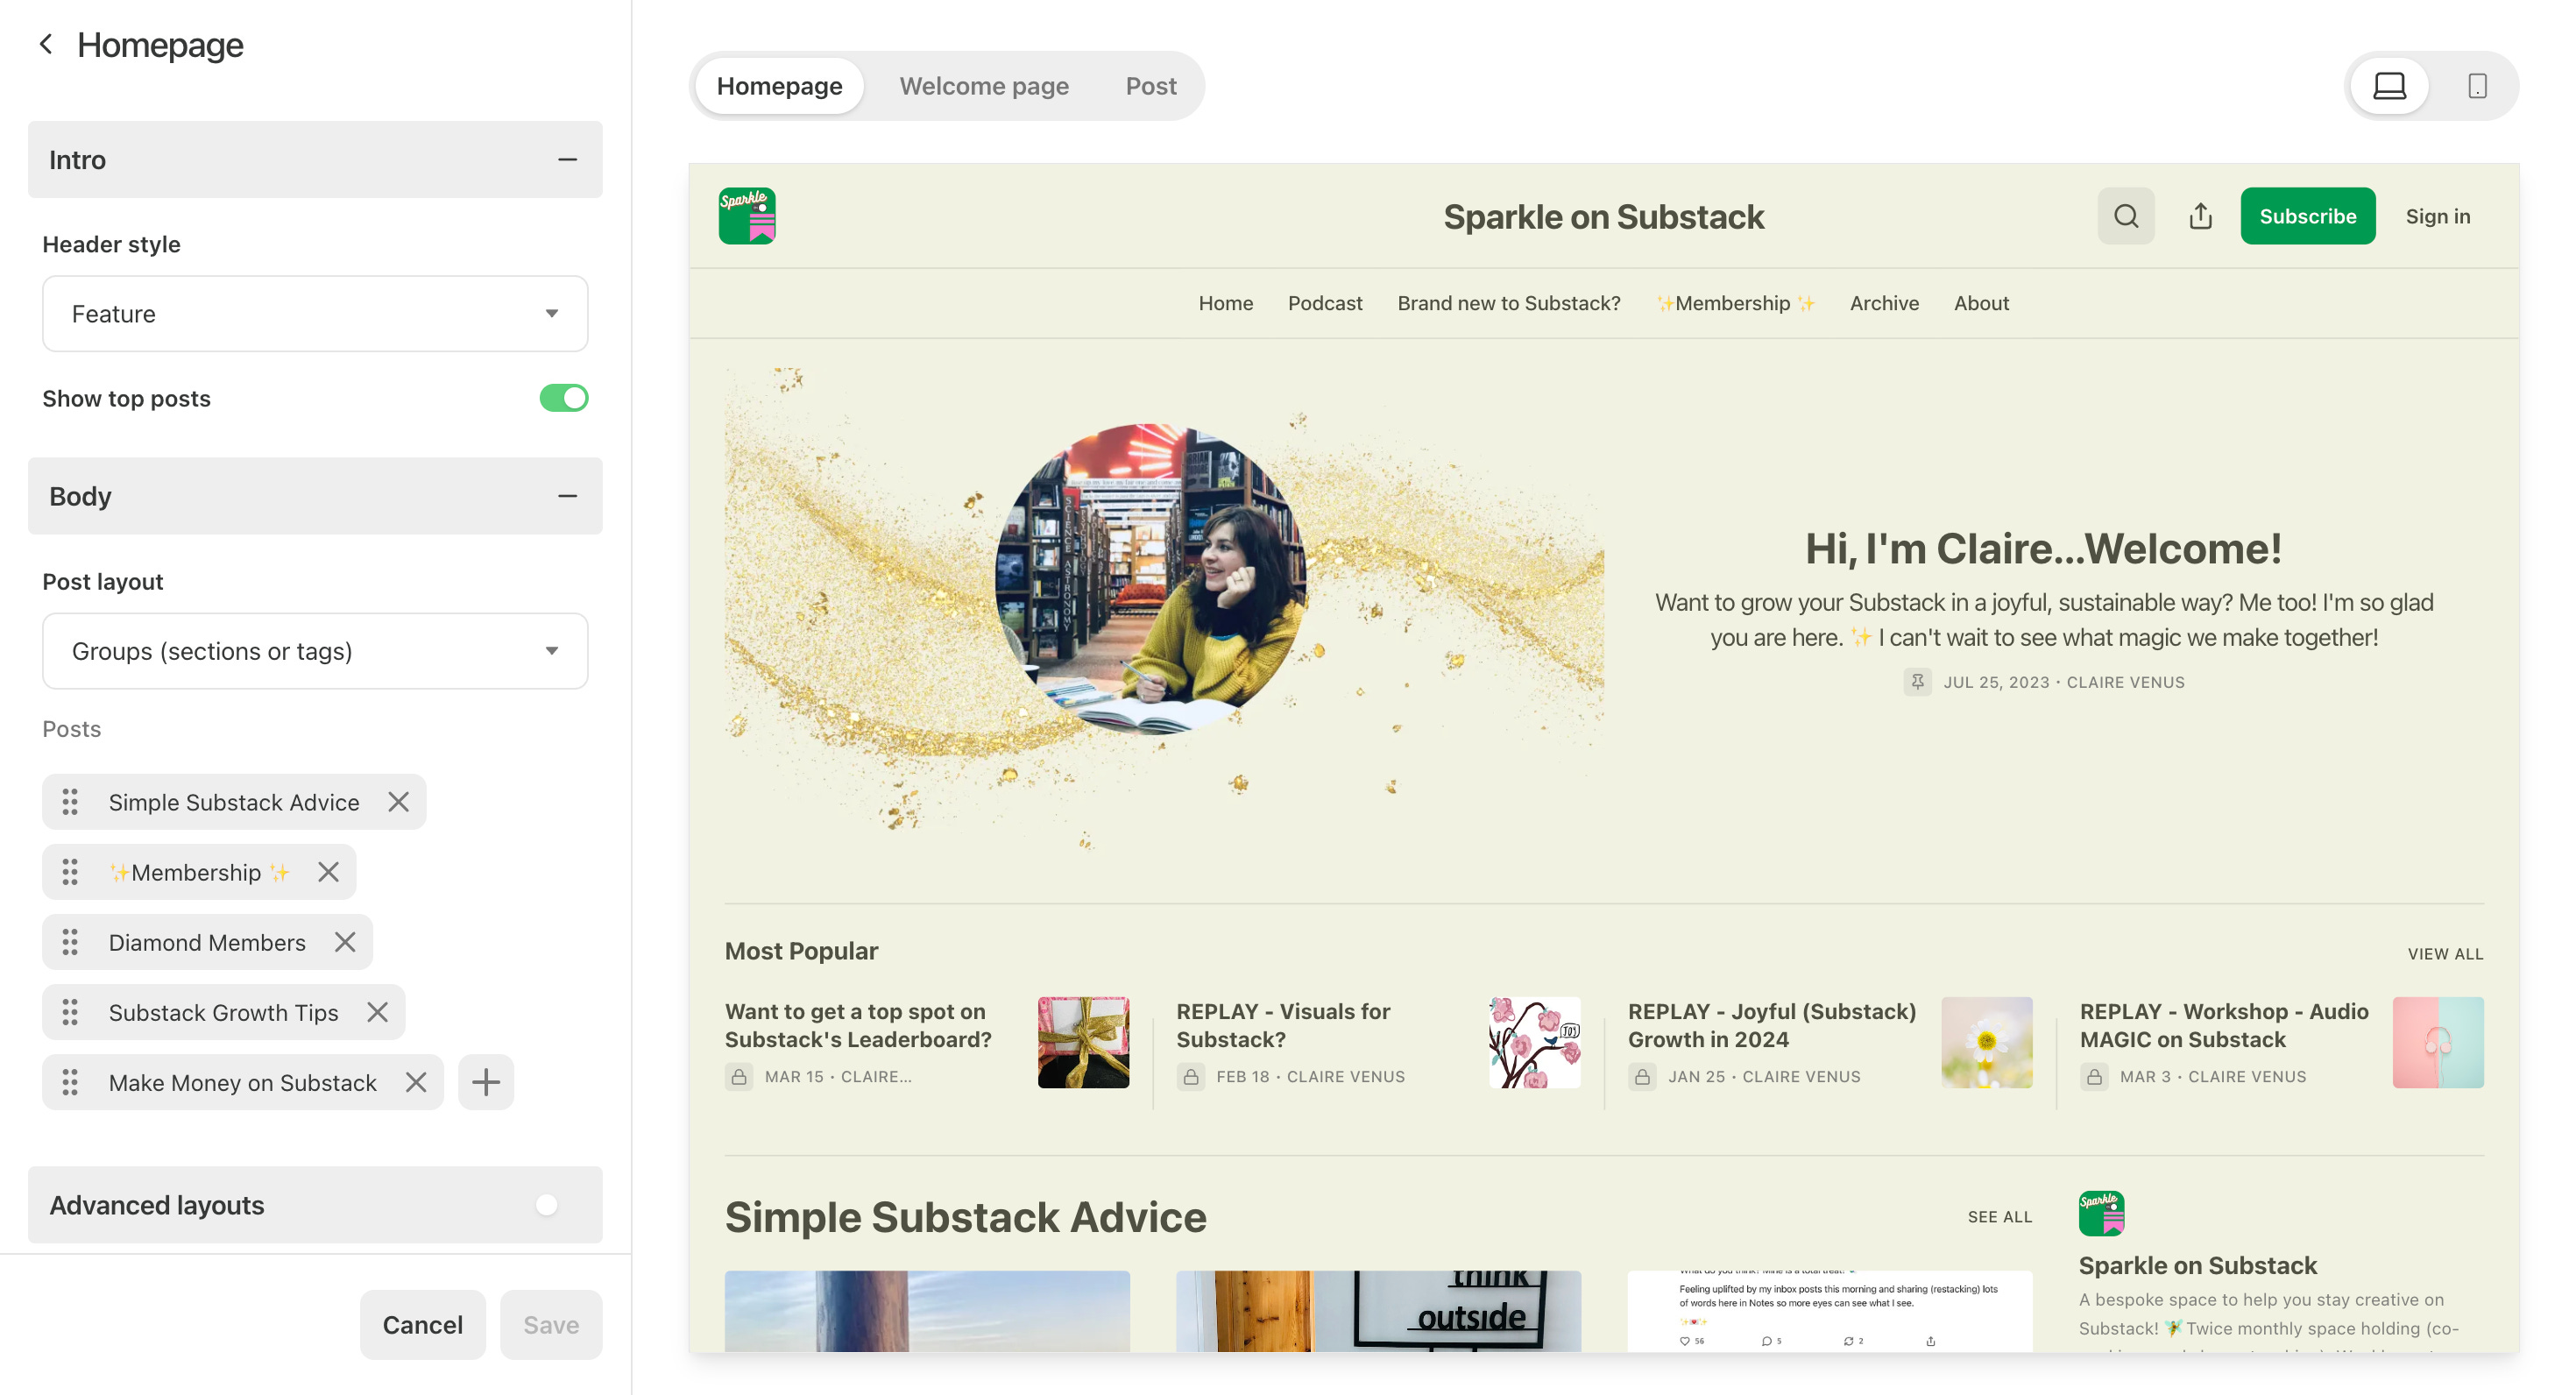Collapse the Body section
Screen dimensions: 2576x1395
(x=567, y=496)
